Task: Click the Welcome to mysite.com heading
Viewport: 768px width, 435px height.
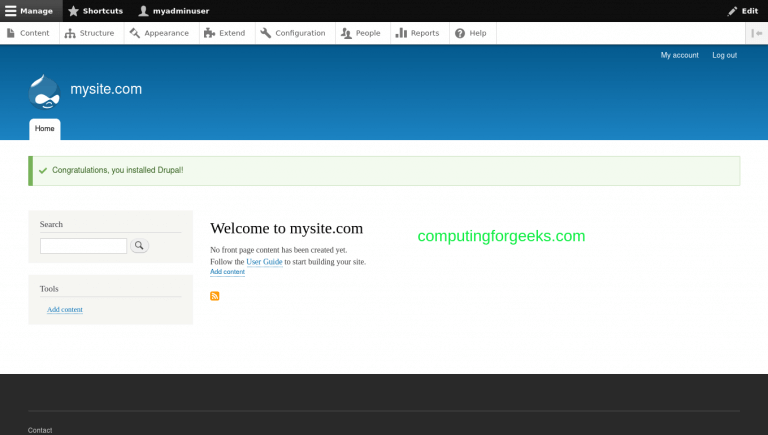Action: click(x=287, y=228)
